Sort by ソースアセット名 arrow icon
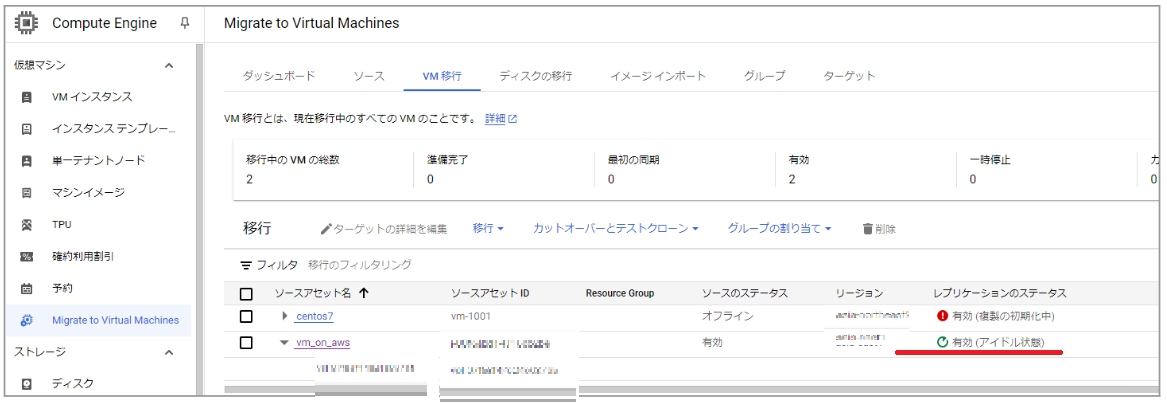 pyautogui.click(x=364, y=293)
